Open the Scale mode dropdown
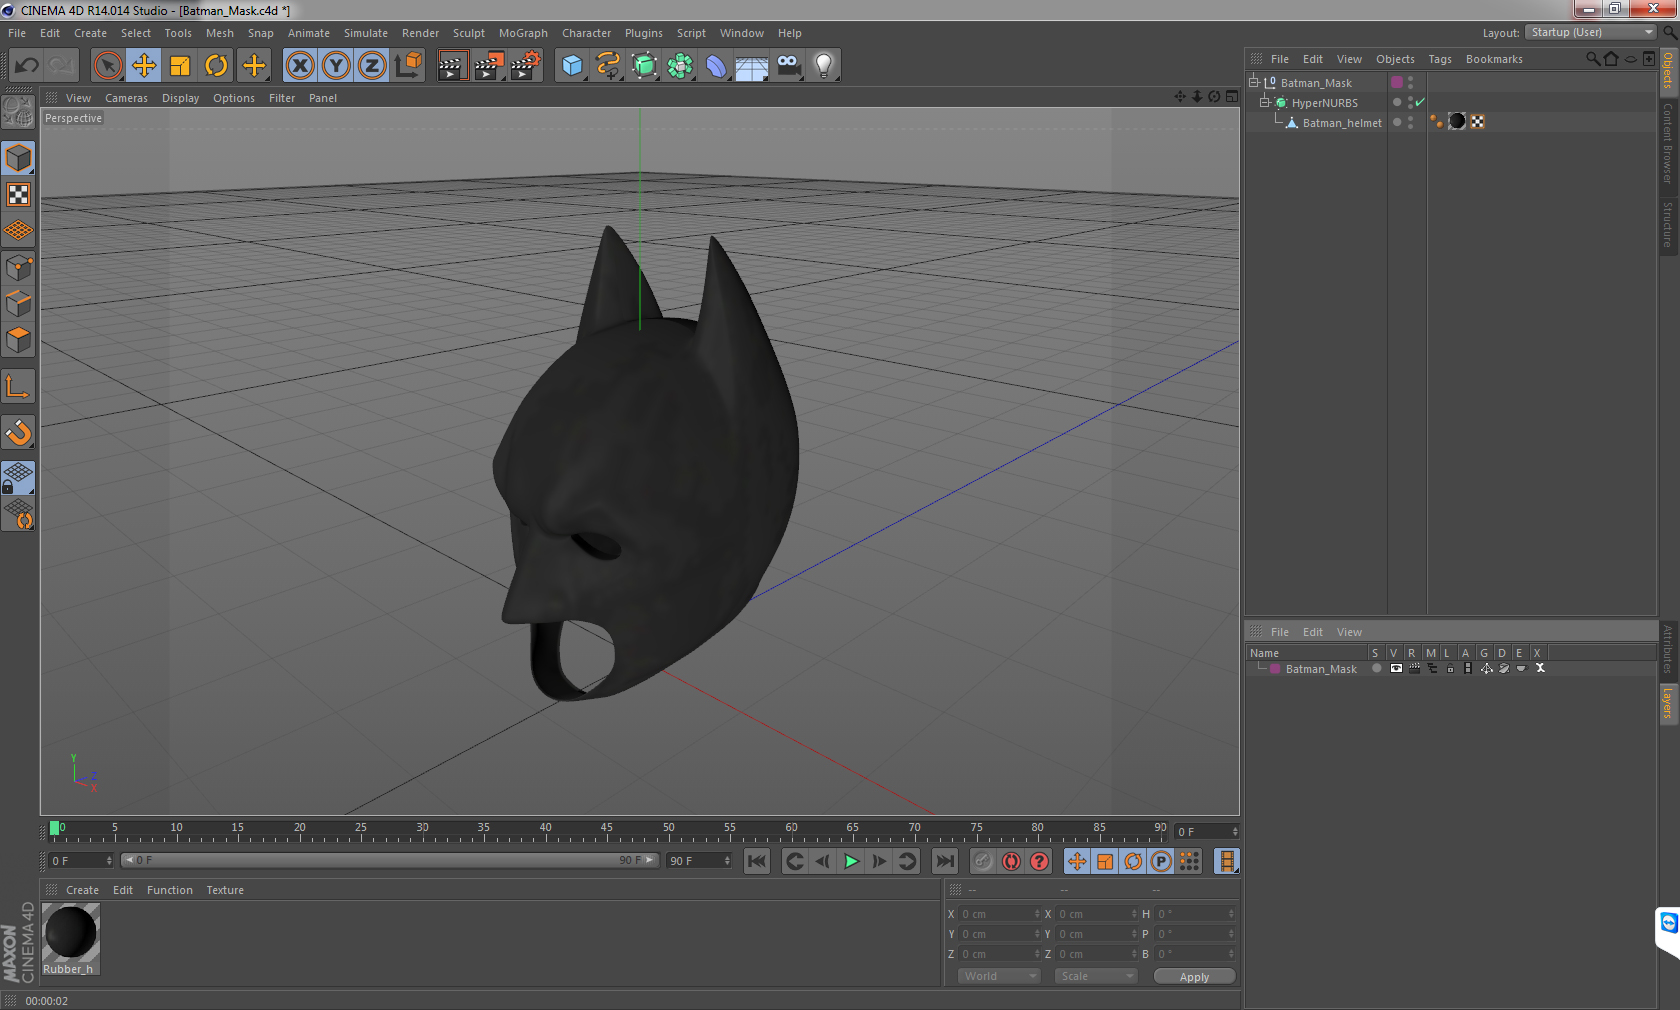 (1096, 976)
